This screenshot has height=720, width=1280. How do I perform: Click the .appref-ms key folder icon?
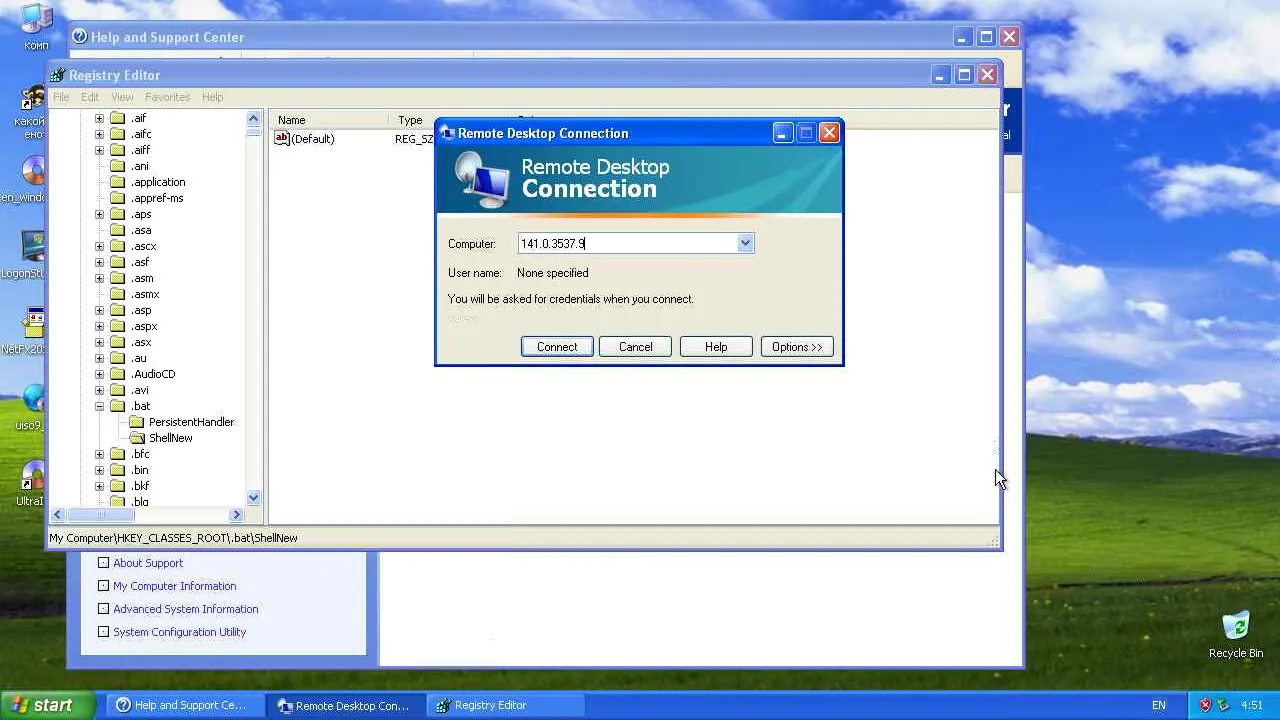click(118, 198)
